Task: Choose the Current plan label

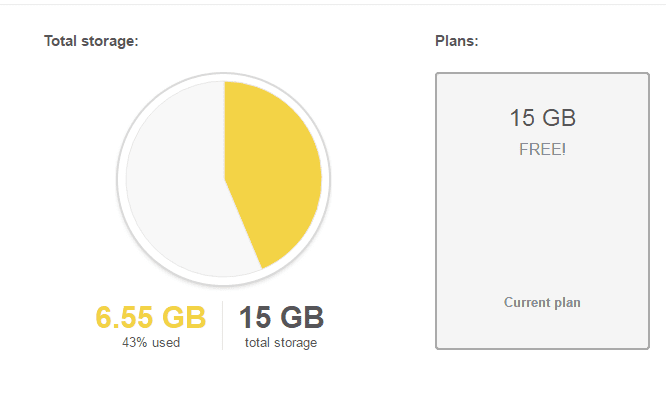Action: (542, 302)
